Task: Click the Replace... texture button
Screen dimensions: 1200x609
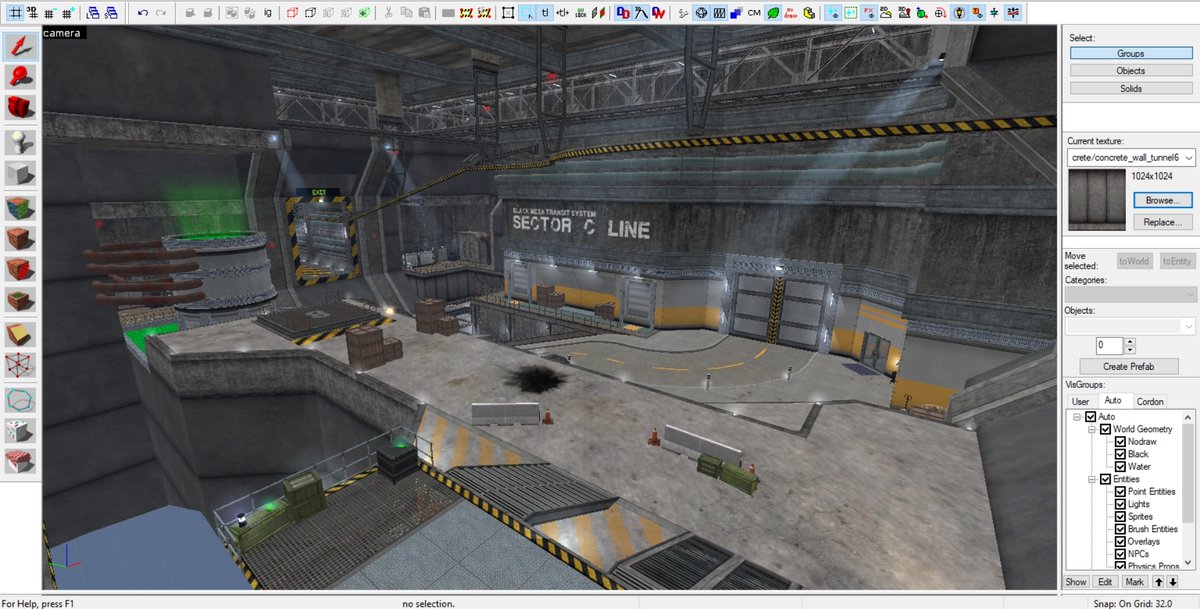Action: tap(1163, 222)
